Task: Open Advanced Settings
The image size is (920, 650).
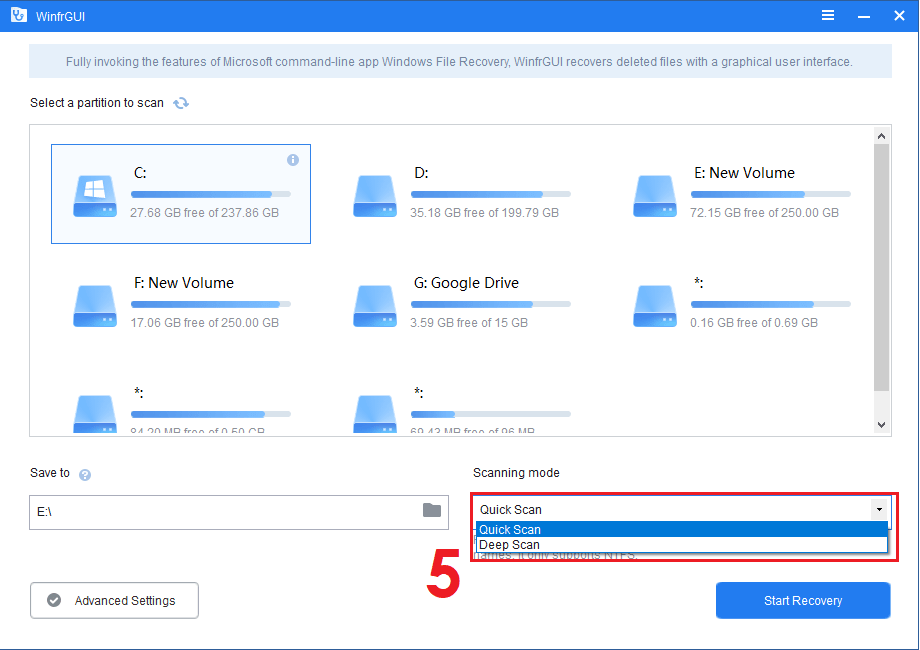Action: [114, 601]
